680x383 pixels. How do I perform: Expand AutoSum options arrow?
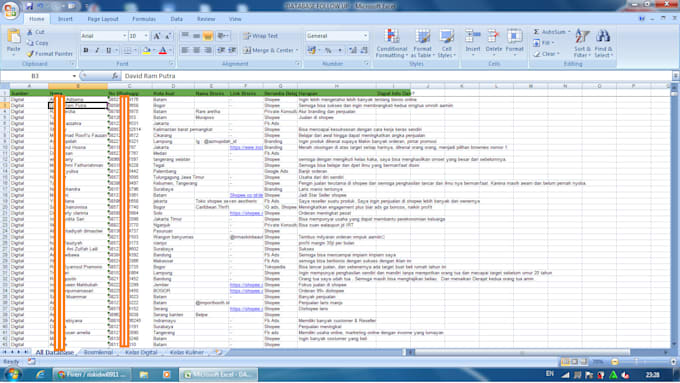click(569, 32)
